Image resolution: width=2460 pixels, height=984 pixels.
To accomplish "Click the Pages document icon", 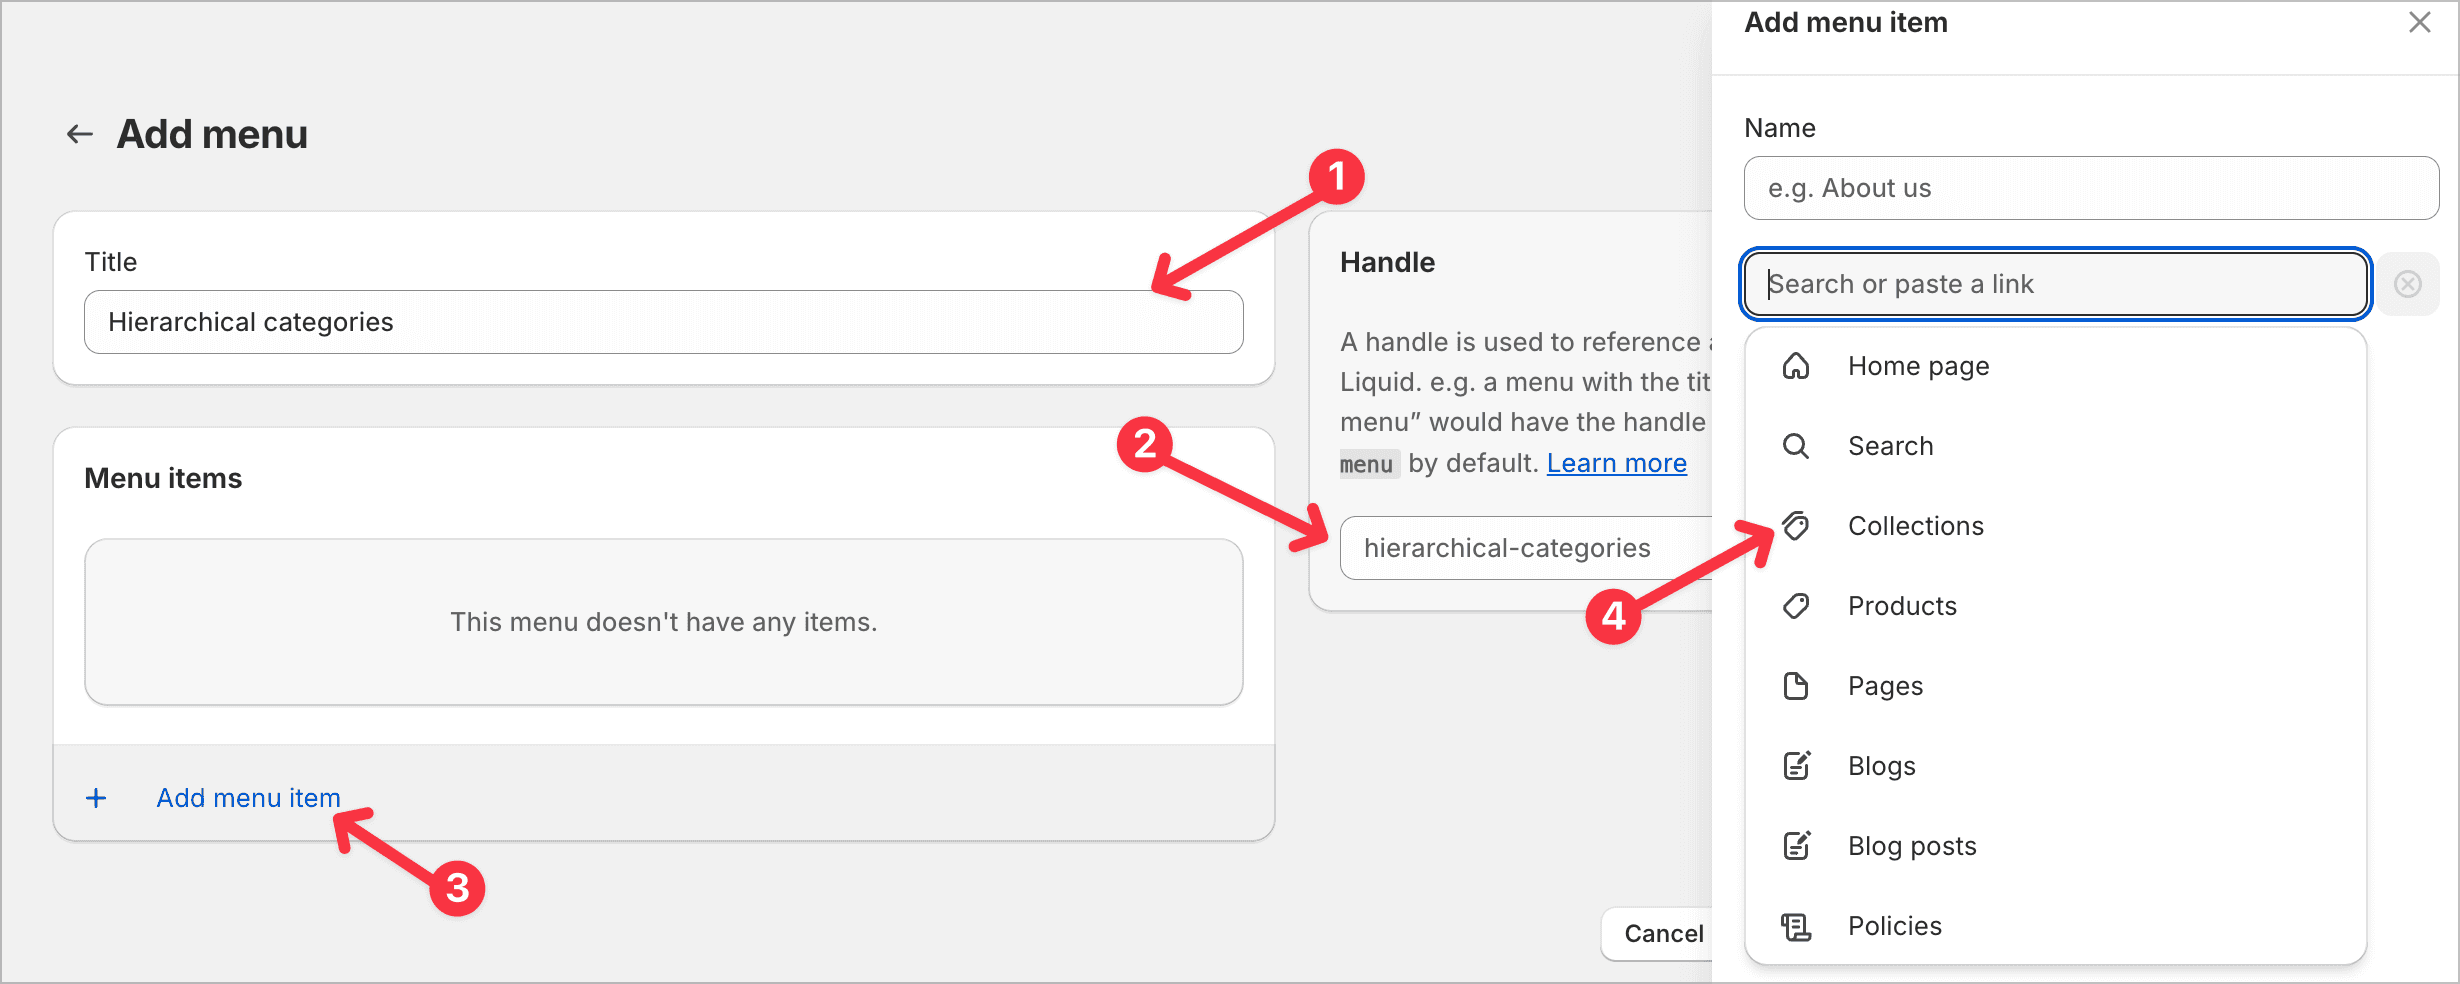I will tap(1796, 686).
